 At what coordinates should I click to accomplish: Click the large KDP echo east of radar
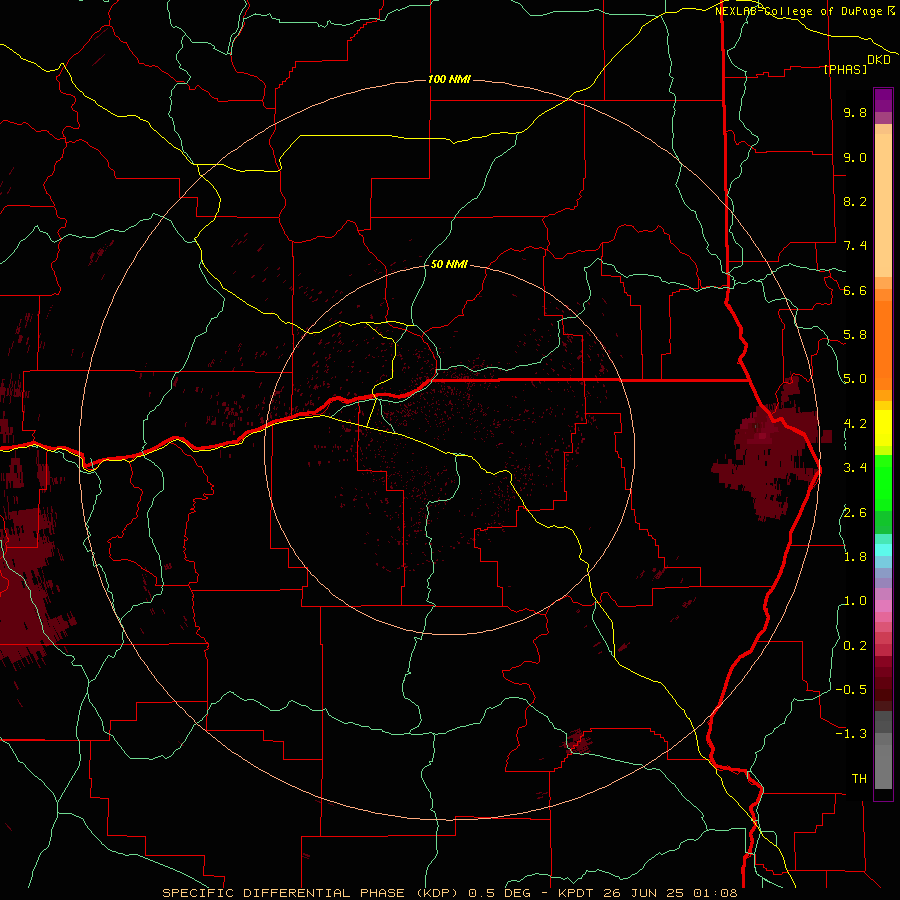click(769, 452)
